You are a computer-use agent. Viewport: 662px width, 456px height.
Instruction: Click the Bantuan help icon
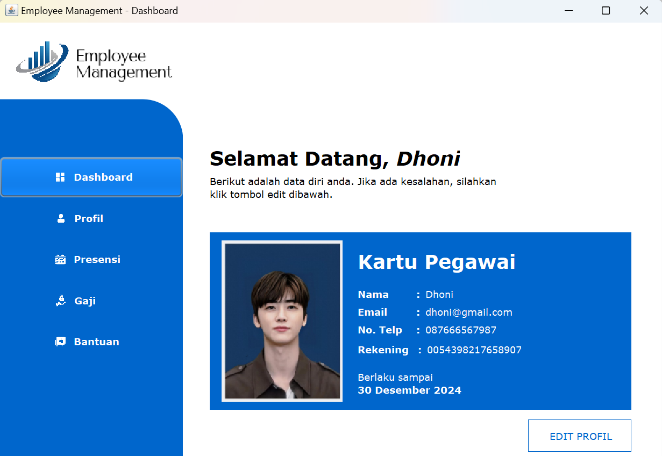tap(60, 341)
